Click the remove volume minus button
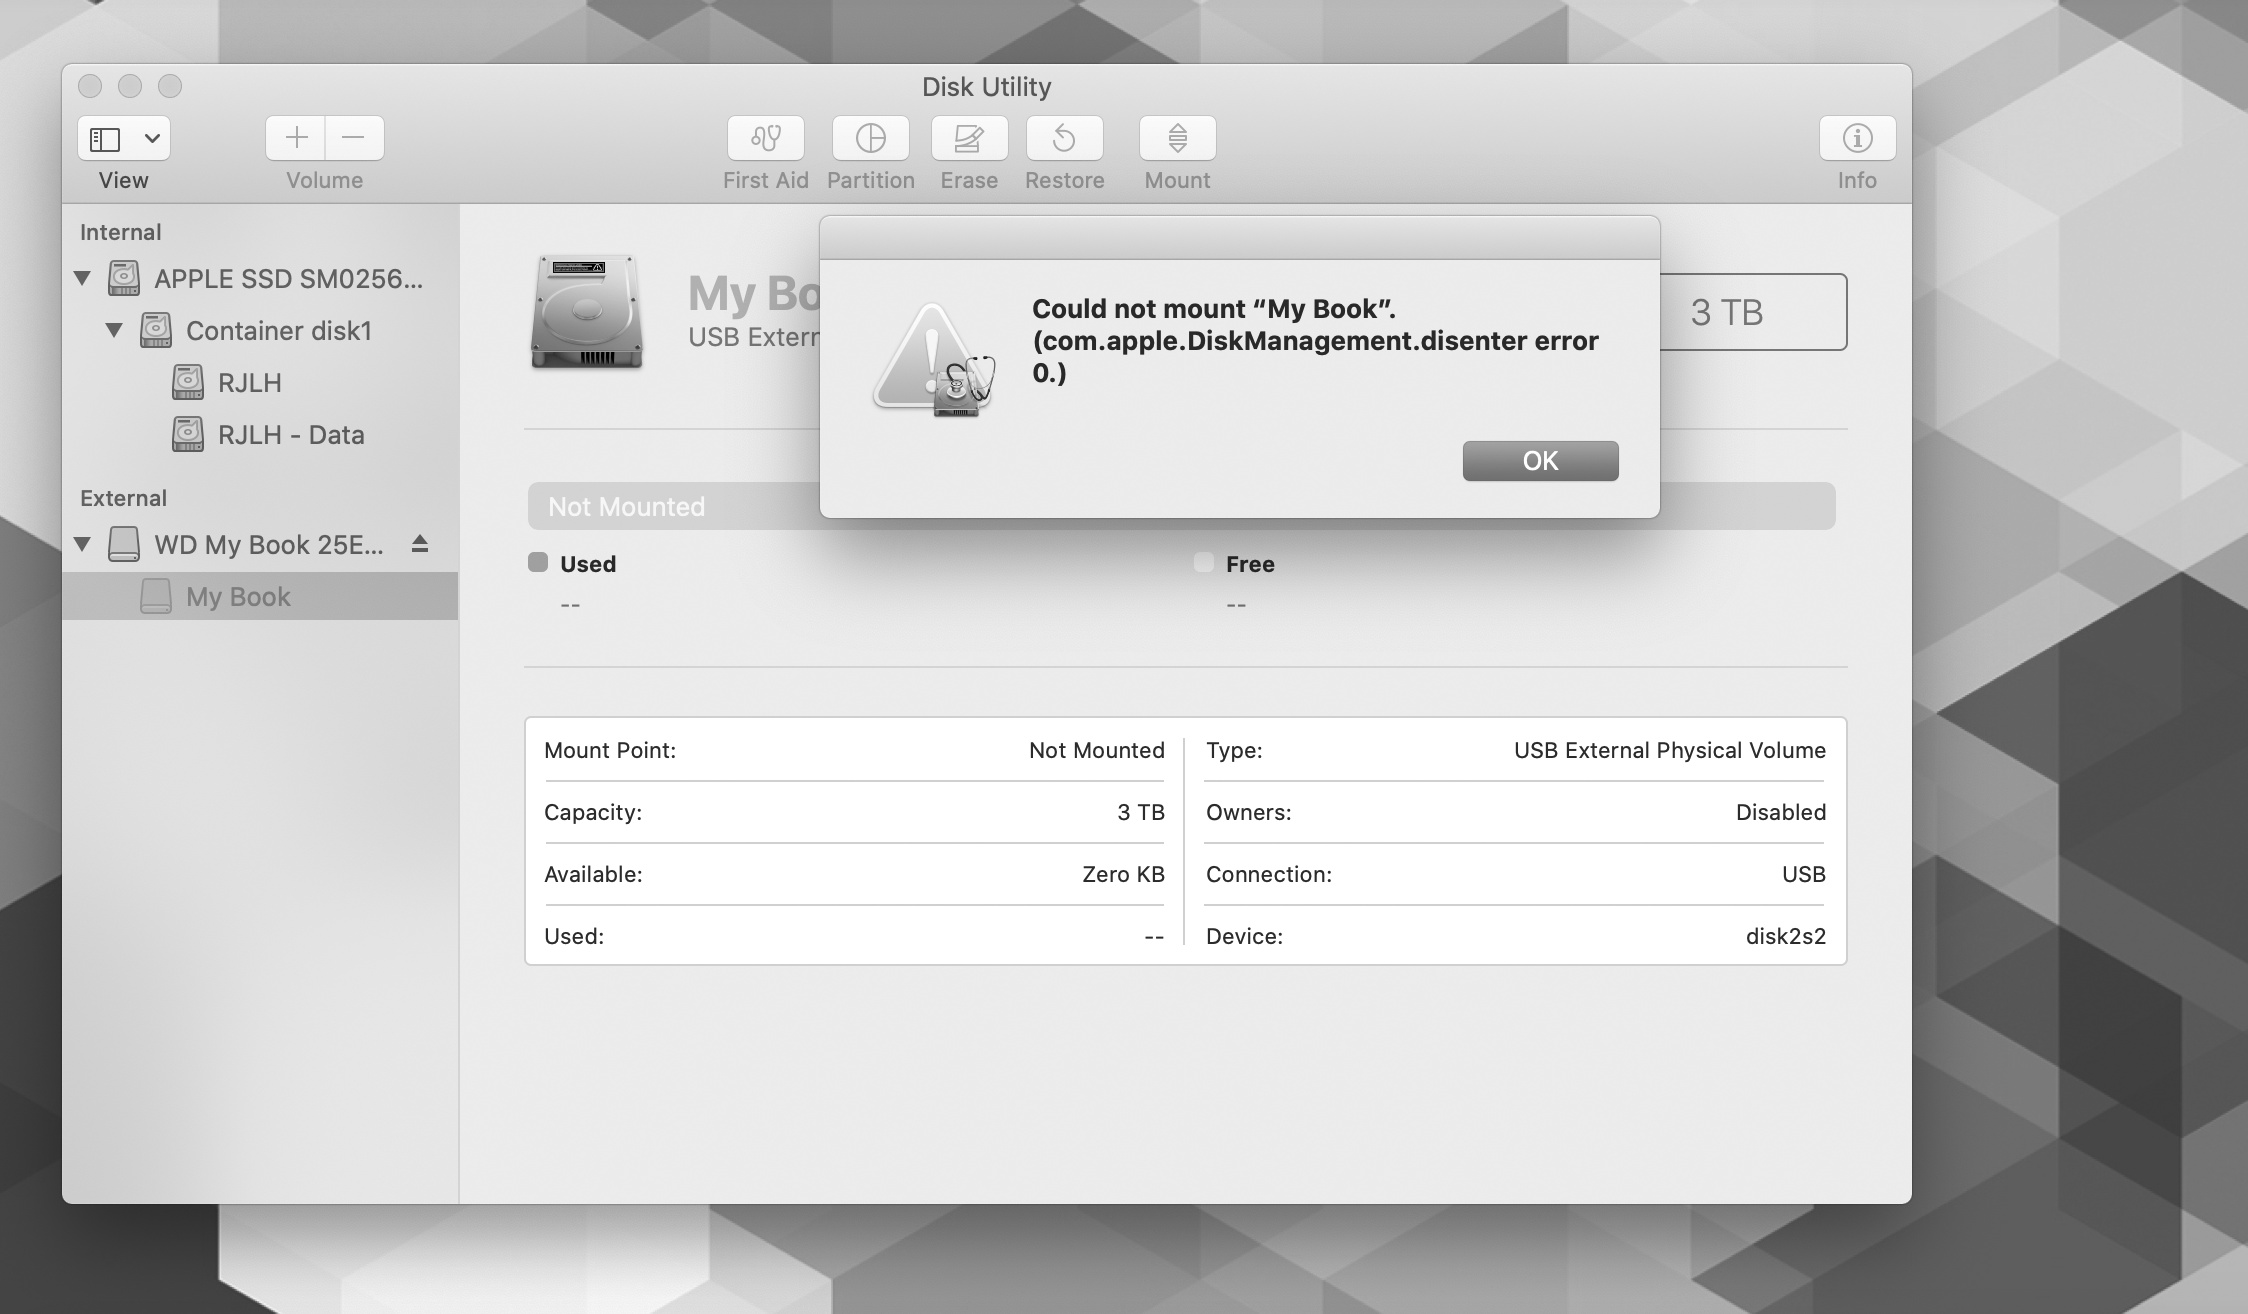Image resolution: width=2248 pixels, height=1314 pixels. coord(353,138)
